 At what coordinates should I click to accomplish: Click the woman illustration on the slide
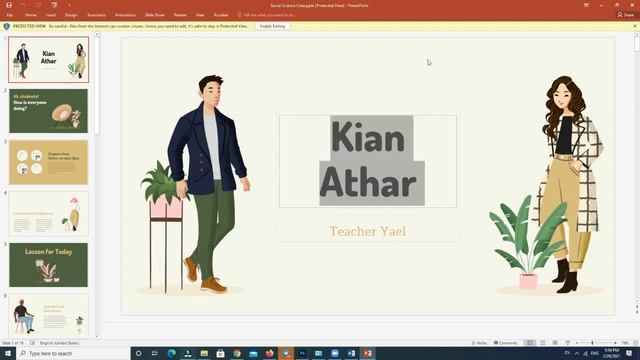(569, 184)
